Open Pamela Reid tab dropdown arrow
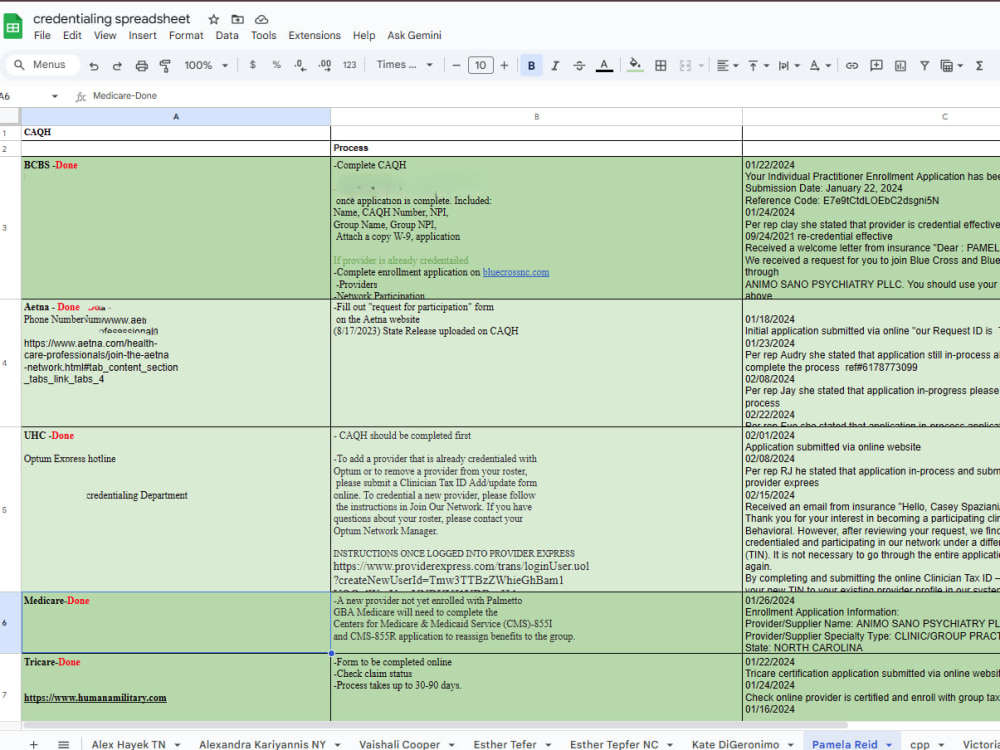The height and width of the screenshot is (750, 1000). 889,745
